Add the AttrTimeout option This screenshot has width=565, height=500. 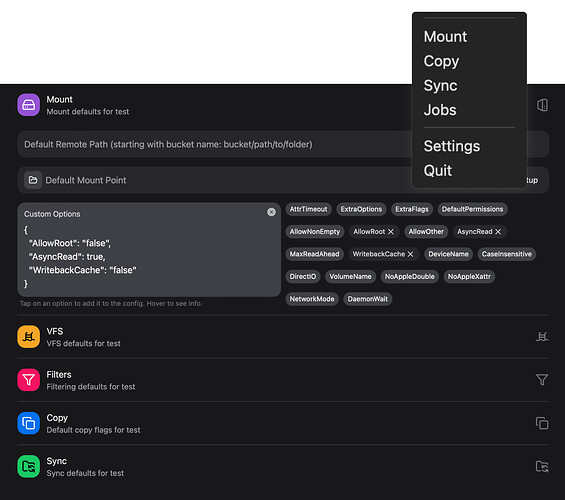[308, 209]
